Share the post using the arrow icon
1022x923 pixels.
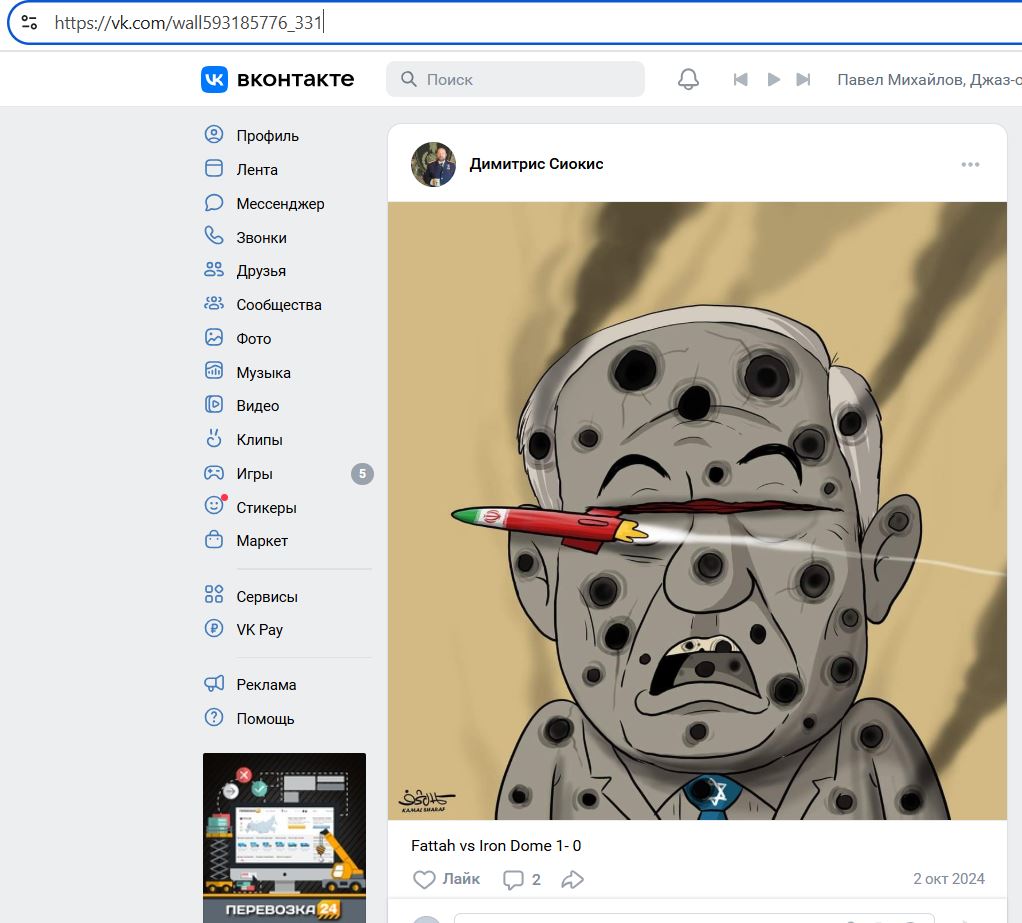click(572, 879)
